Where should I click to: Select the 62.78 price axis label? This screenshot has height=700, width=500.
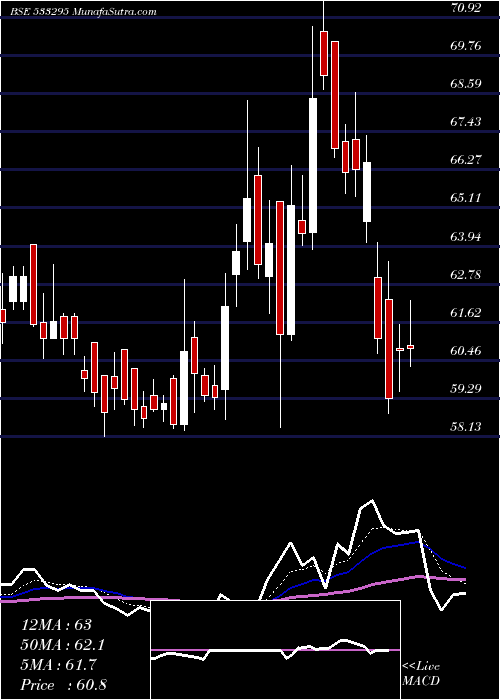466,274
